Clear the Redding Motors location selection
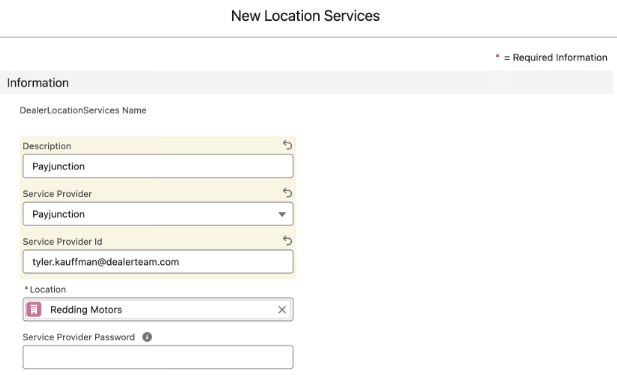 pyautogui.click(x=282, y=310)
